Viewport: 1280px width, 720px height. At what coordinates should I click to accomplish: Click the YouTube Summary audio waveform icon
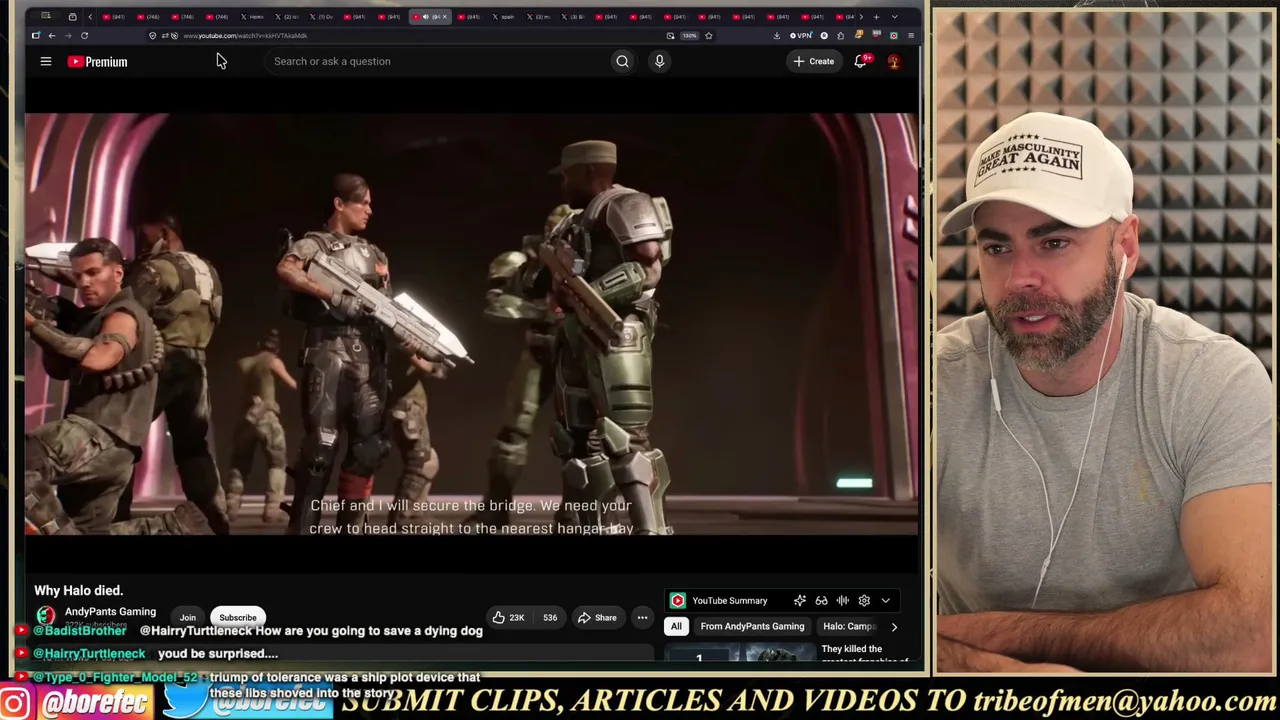click(842, 601)
